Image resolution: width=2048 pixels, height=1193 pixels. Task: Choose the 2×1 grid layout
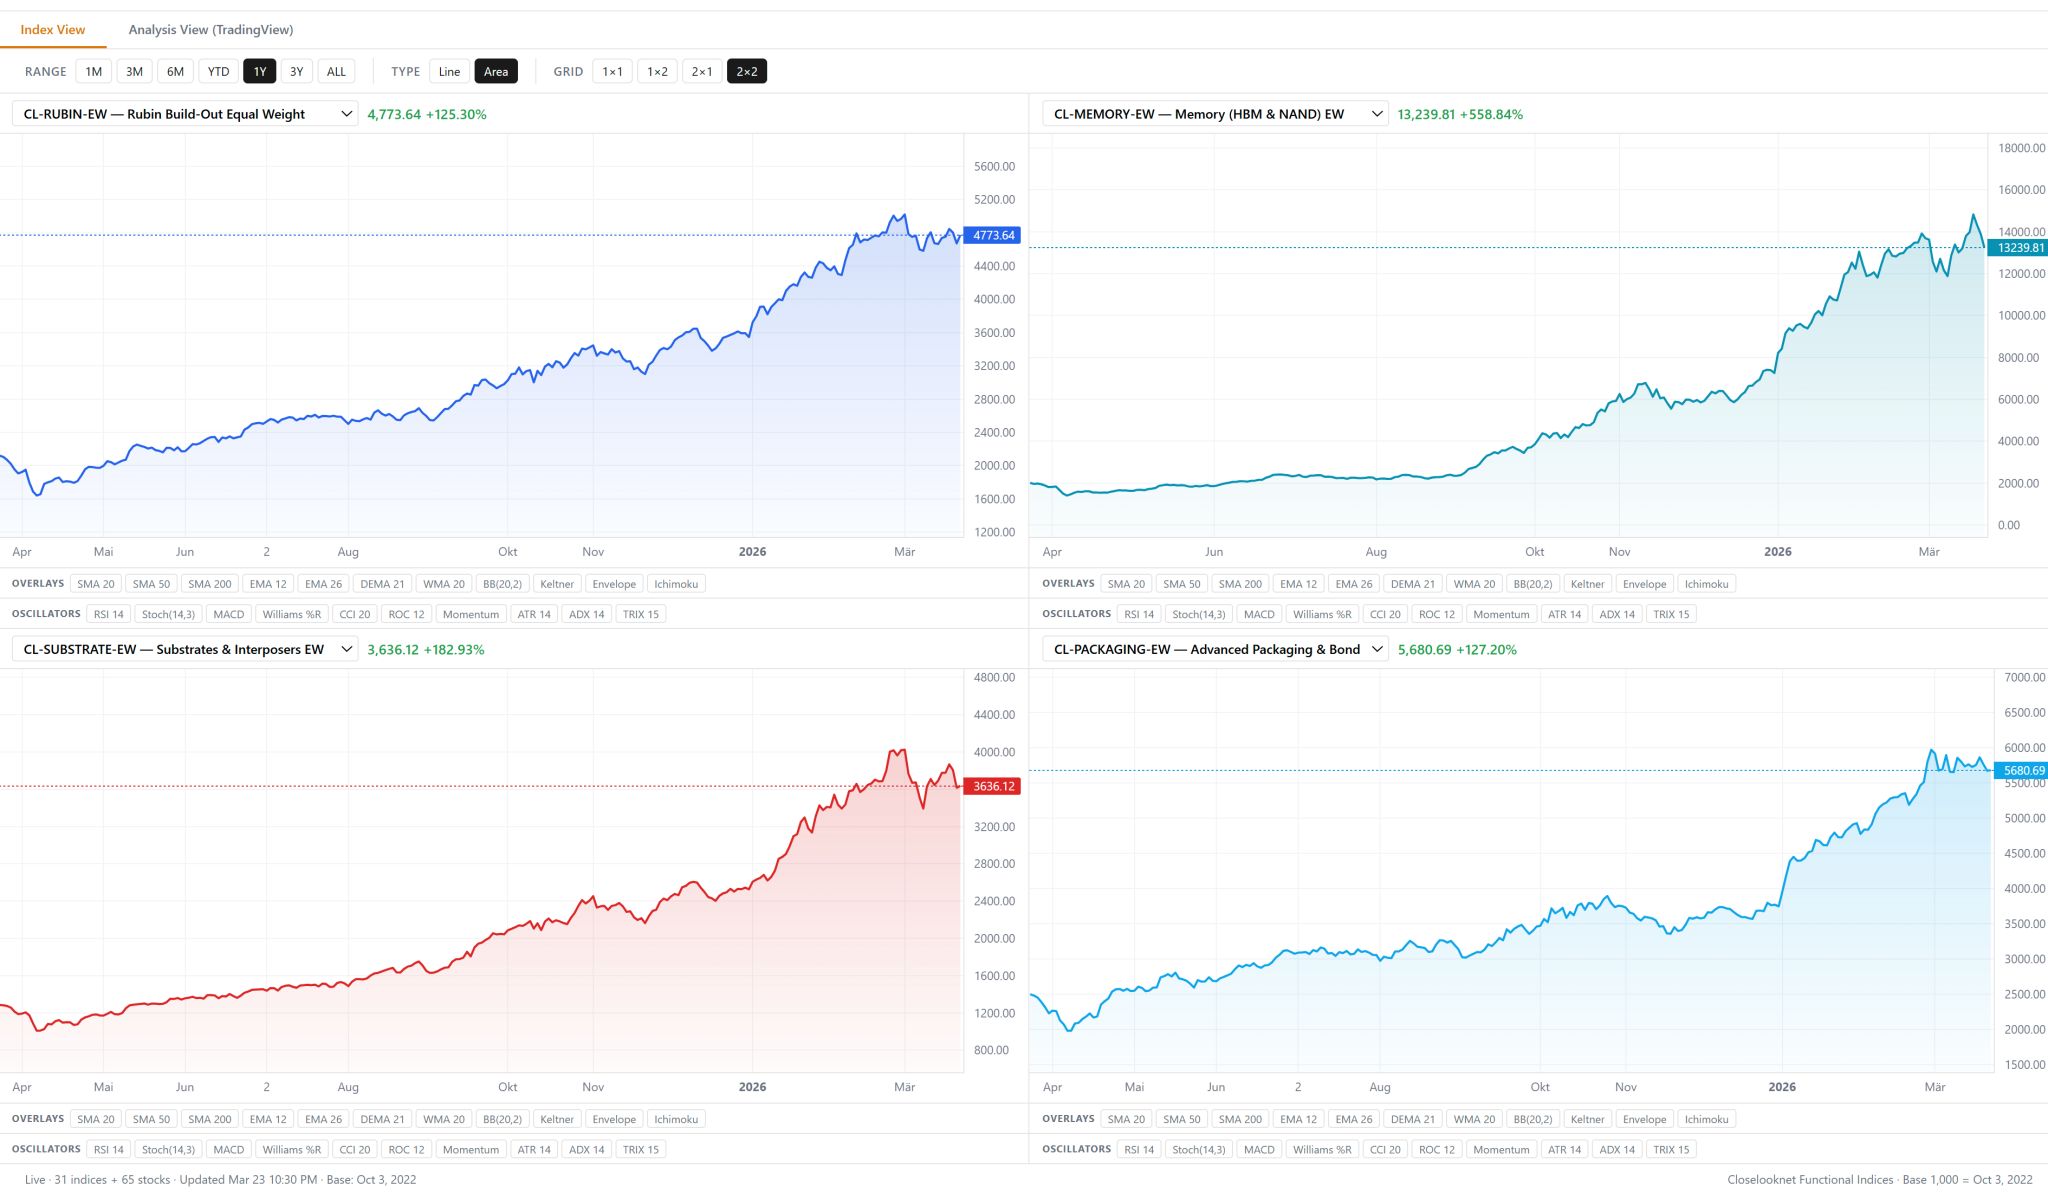[702, 71]
